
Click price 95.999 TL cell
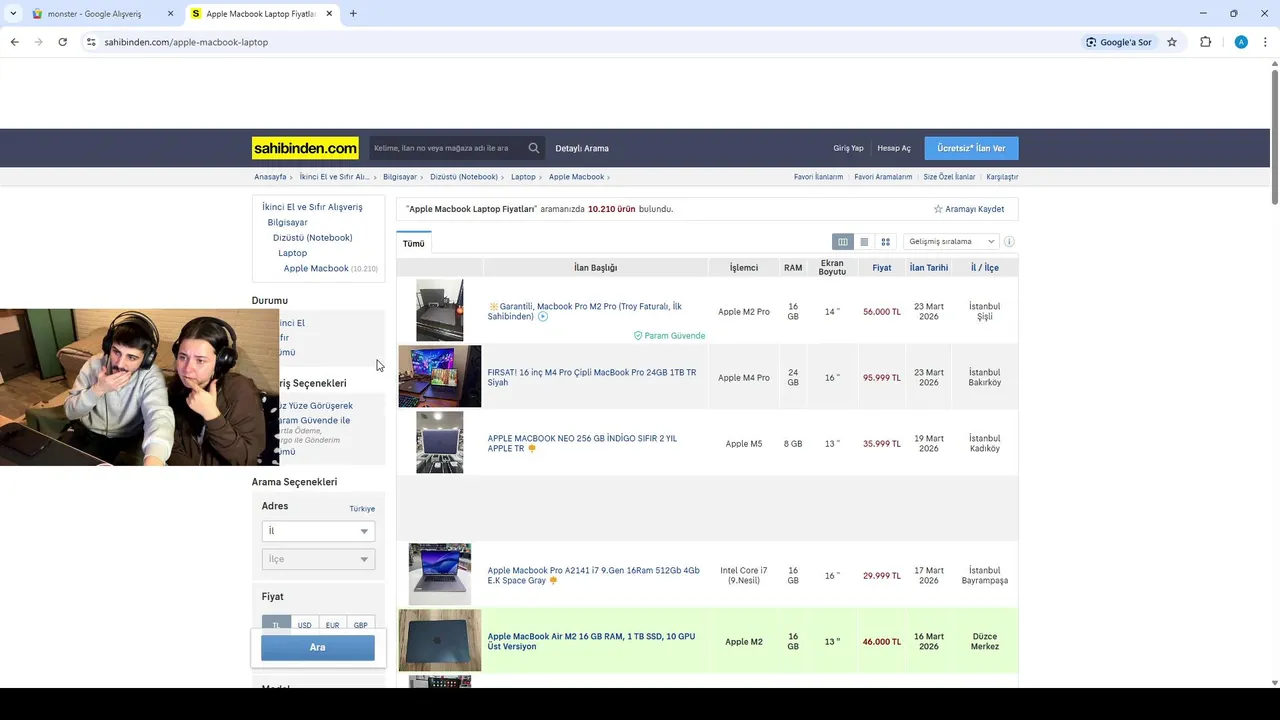(x=882, y=378)
